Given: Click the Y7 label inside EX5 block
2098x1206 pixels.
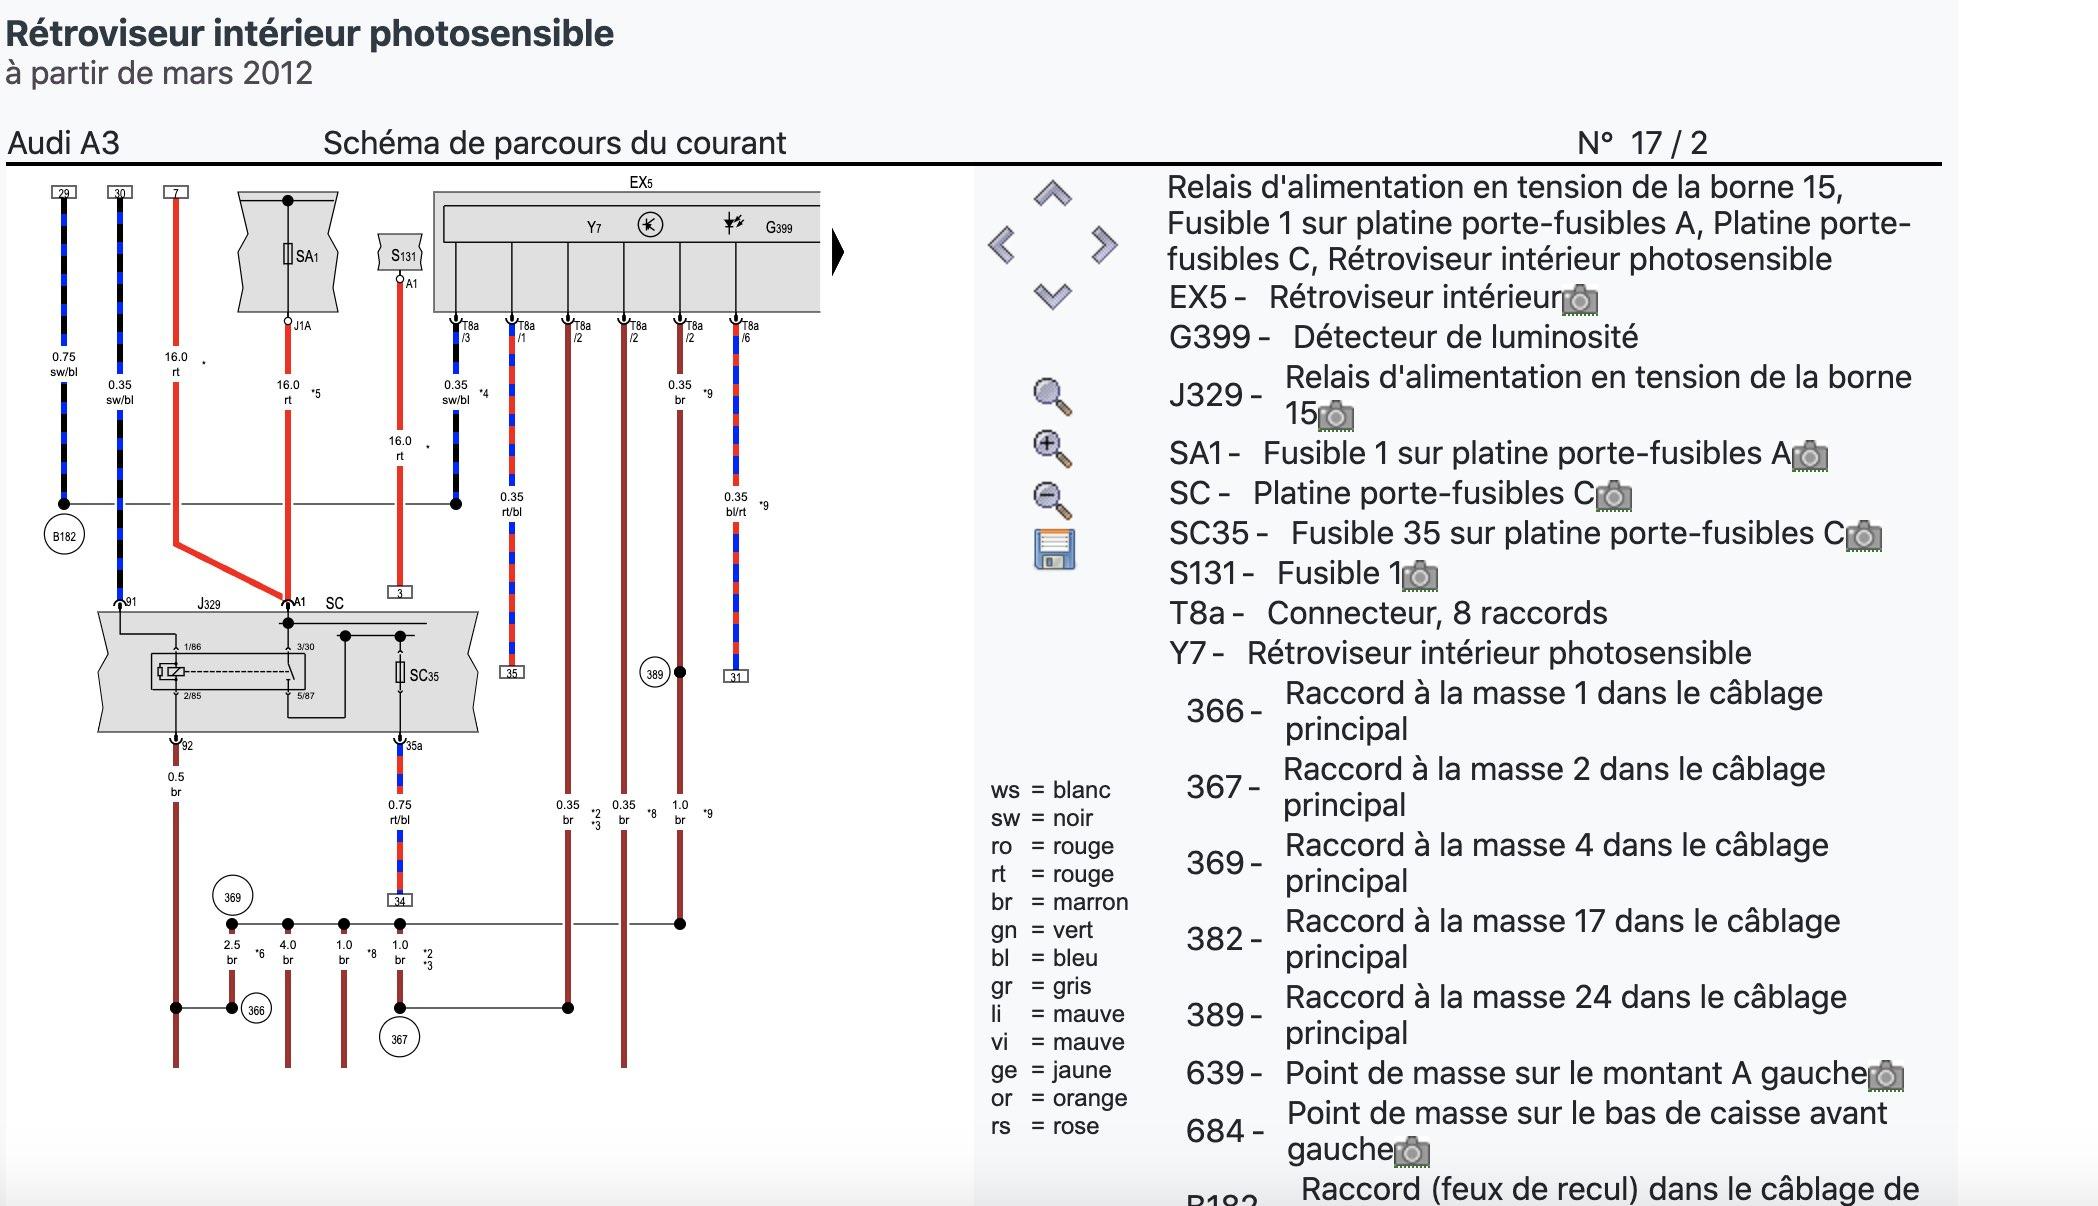Looking at the screenshot, I should (594, 228).
